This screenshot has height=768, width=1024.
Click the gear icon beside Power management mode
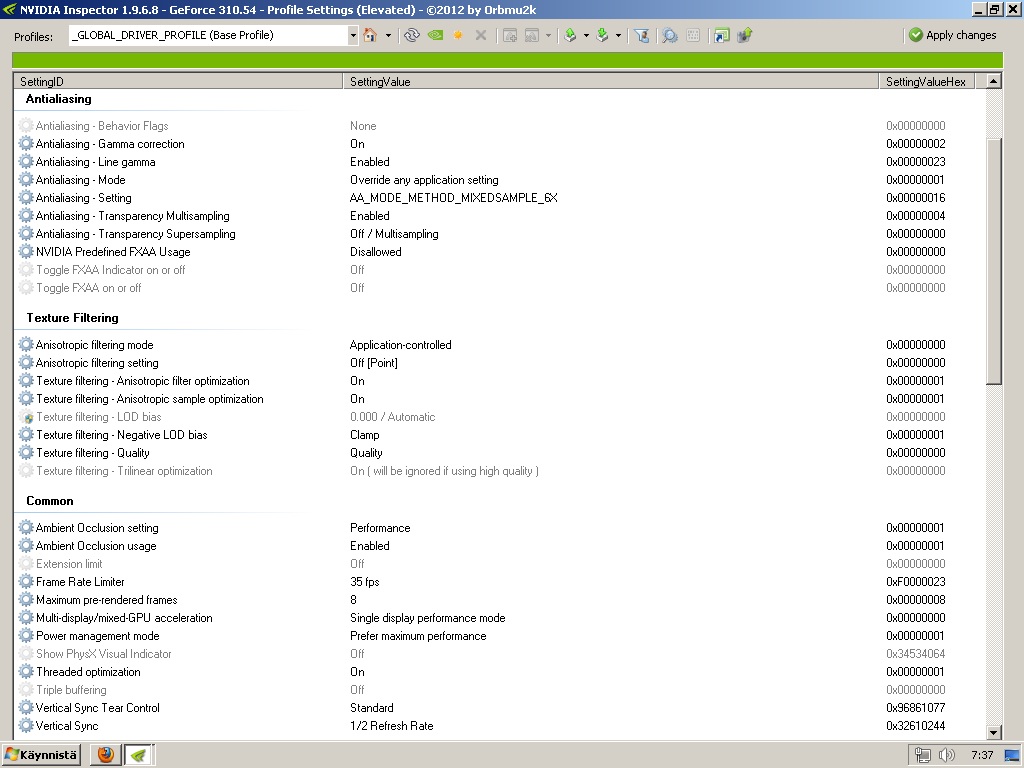point(25,636)
